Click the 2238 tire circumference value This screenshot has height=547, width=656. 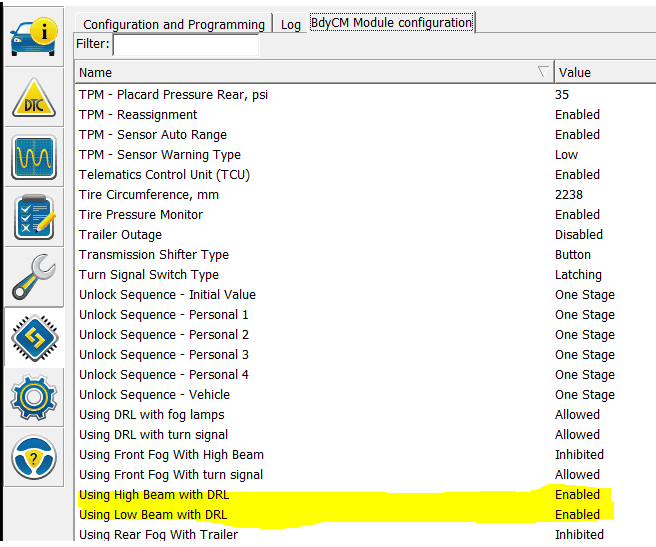(569, 195)
